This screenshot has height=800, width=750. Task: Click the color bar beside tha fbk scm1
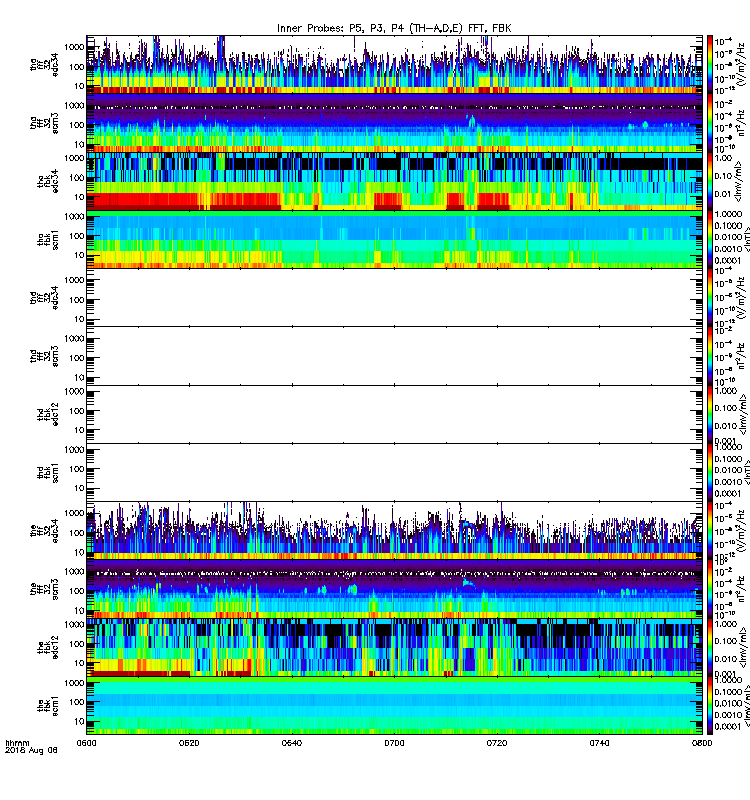tap(710, 239)
